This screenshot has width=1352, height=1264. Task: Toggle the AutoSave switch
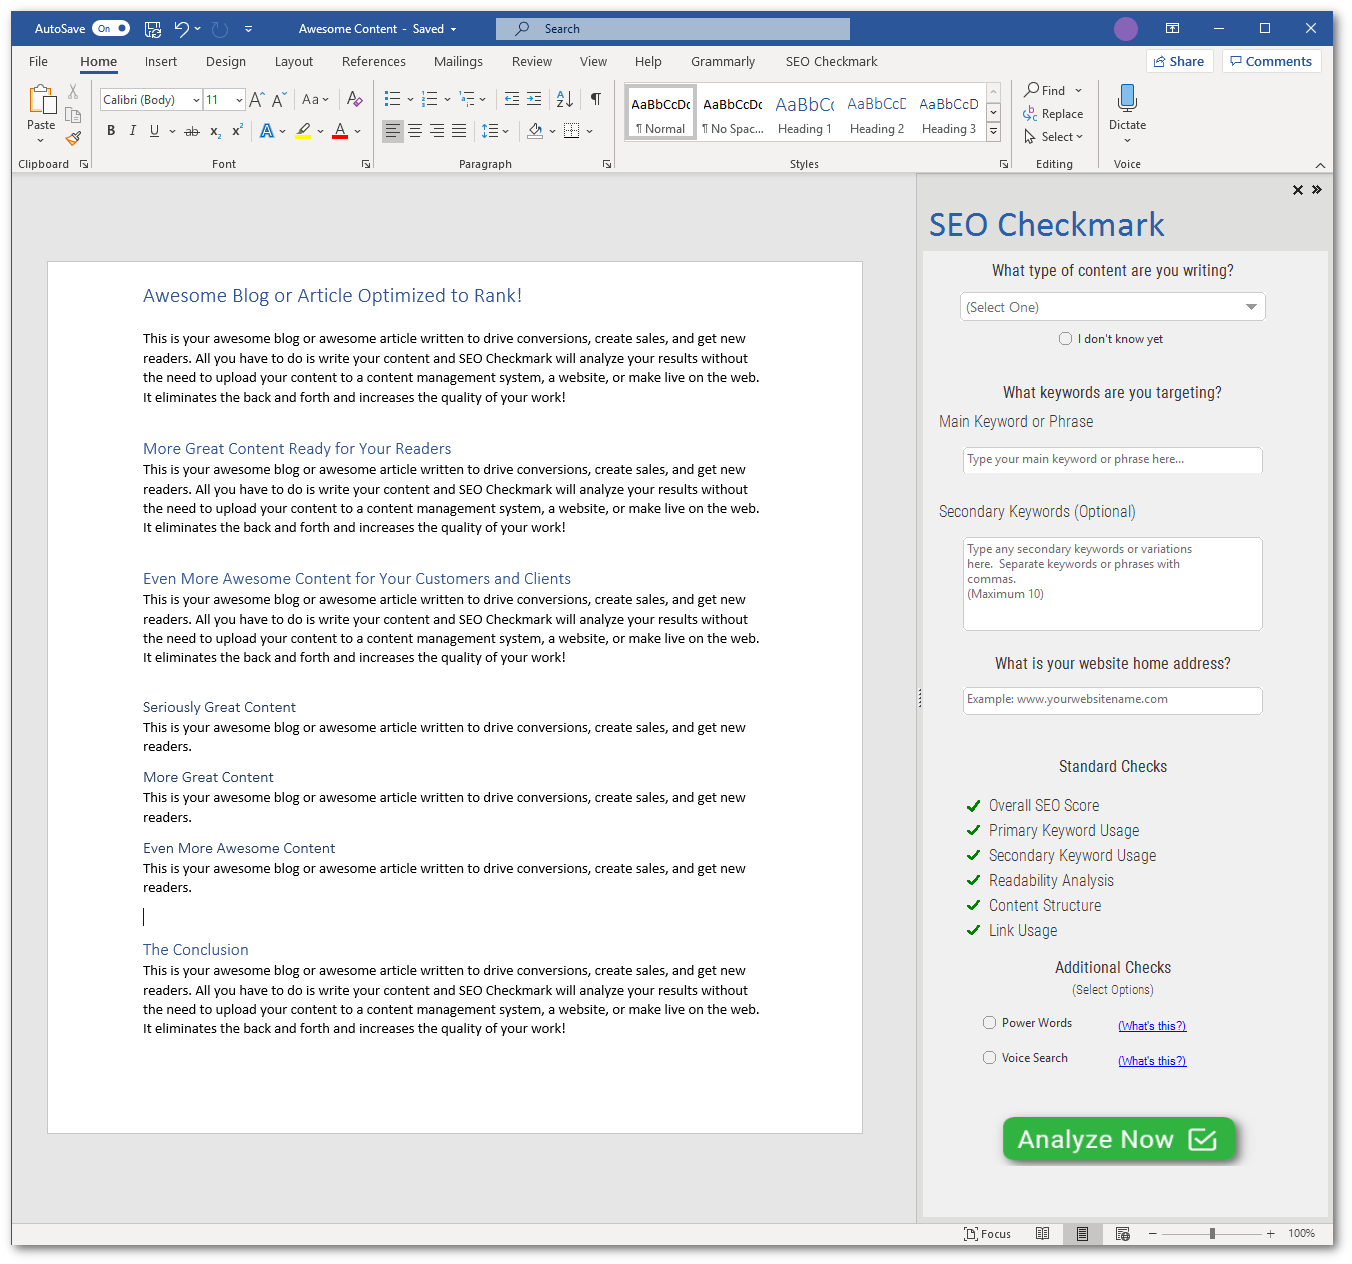point(111,29)
